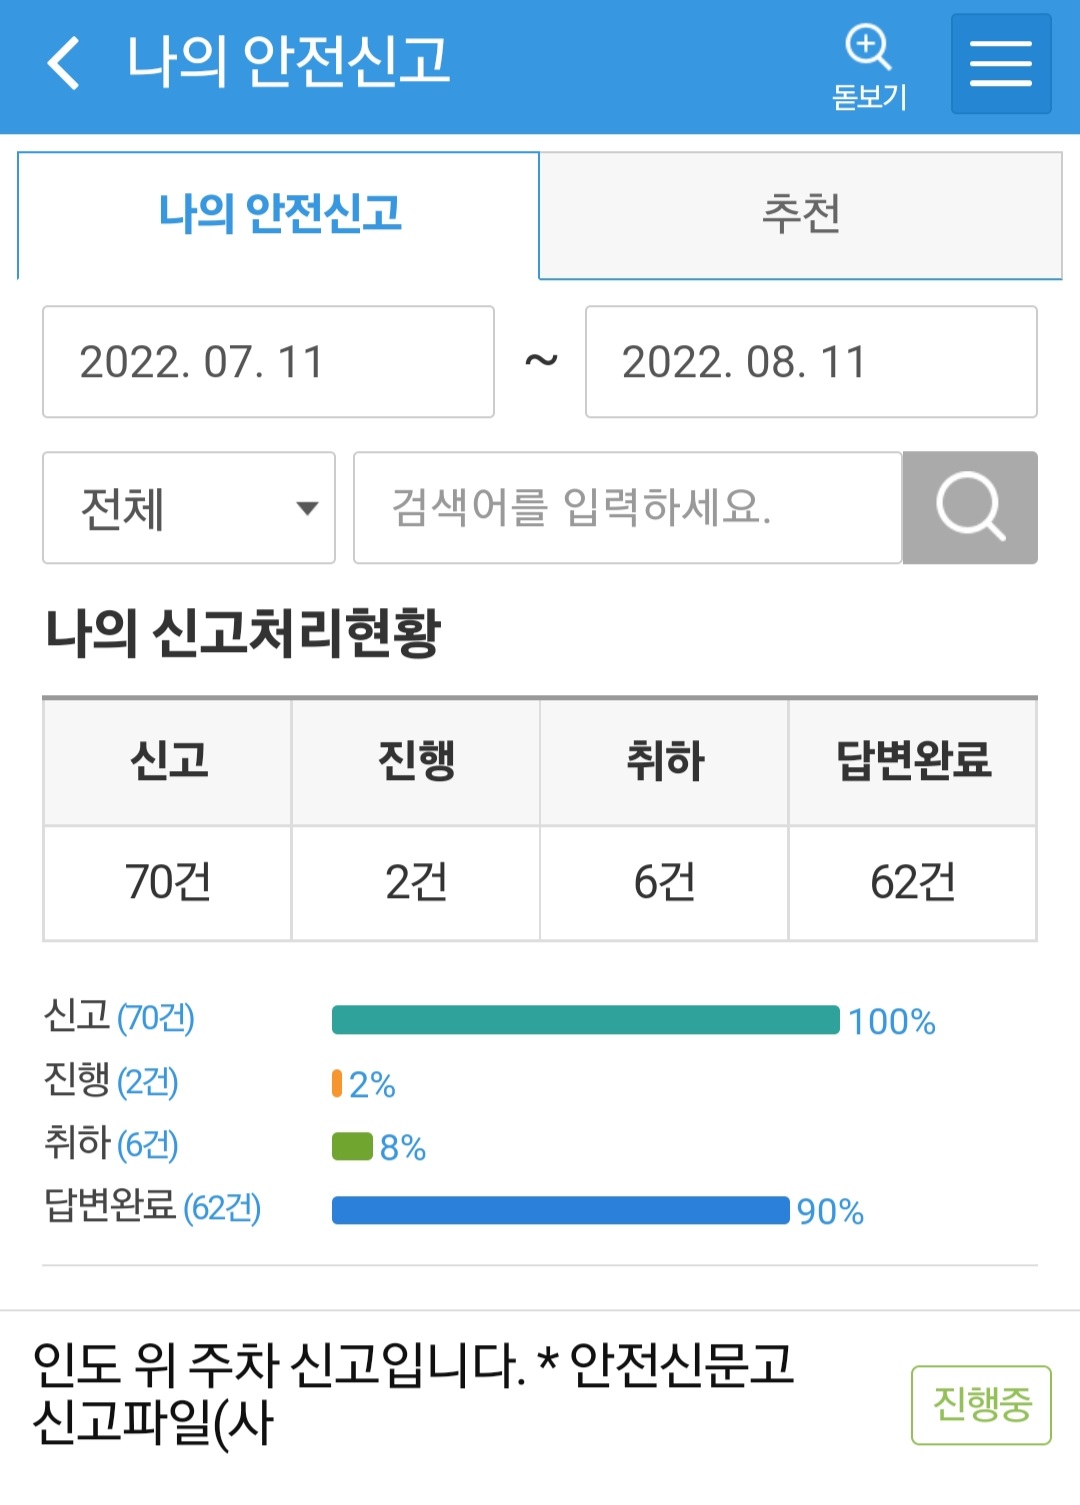Viewport: 1080px width, 1505px height.
Task: Switch to the 나의 안전신고 tab
Action: [x=279, y=215]
